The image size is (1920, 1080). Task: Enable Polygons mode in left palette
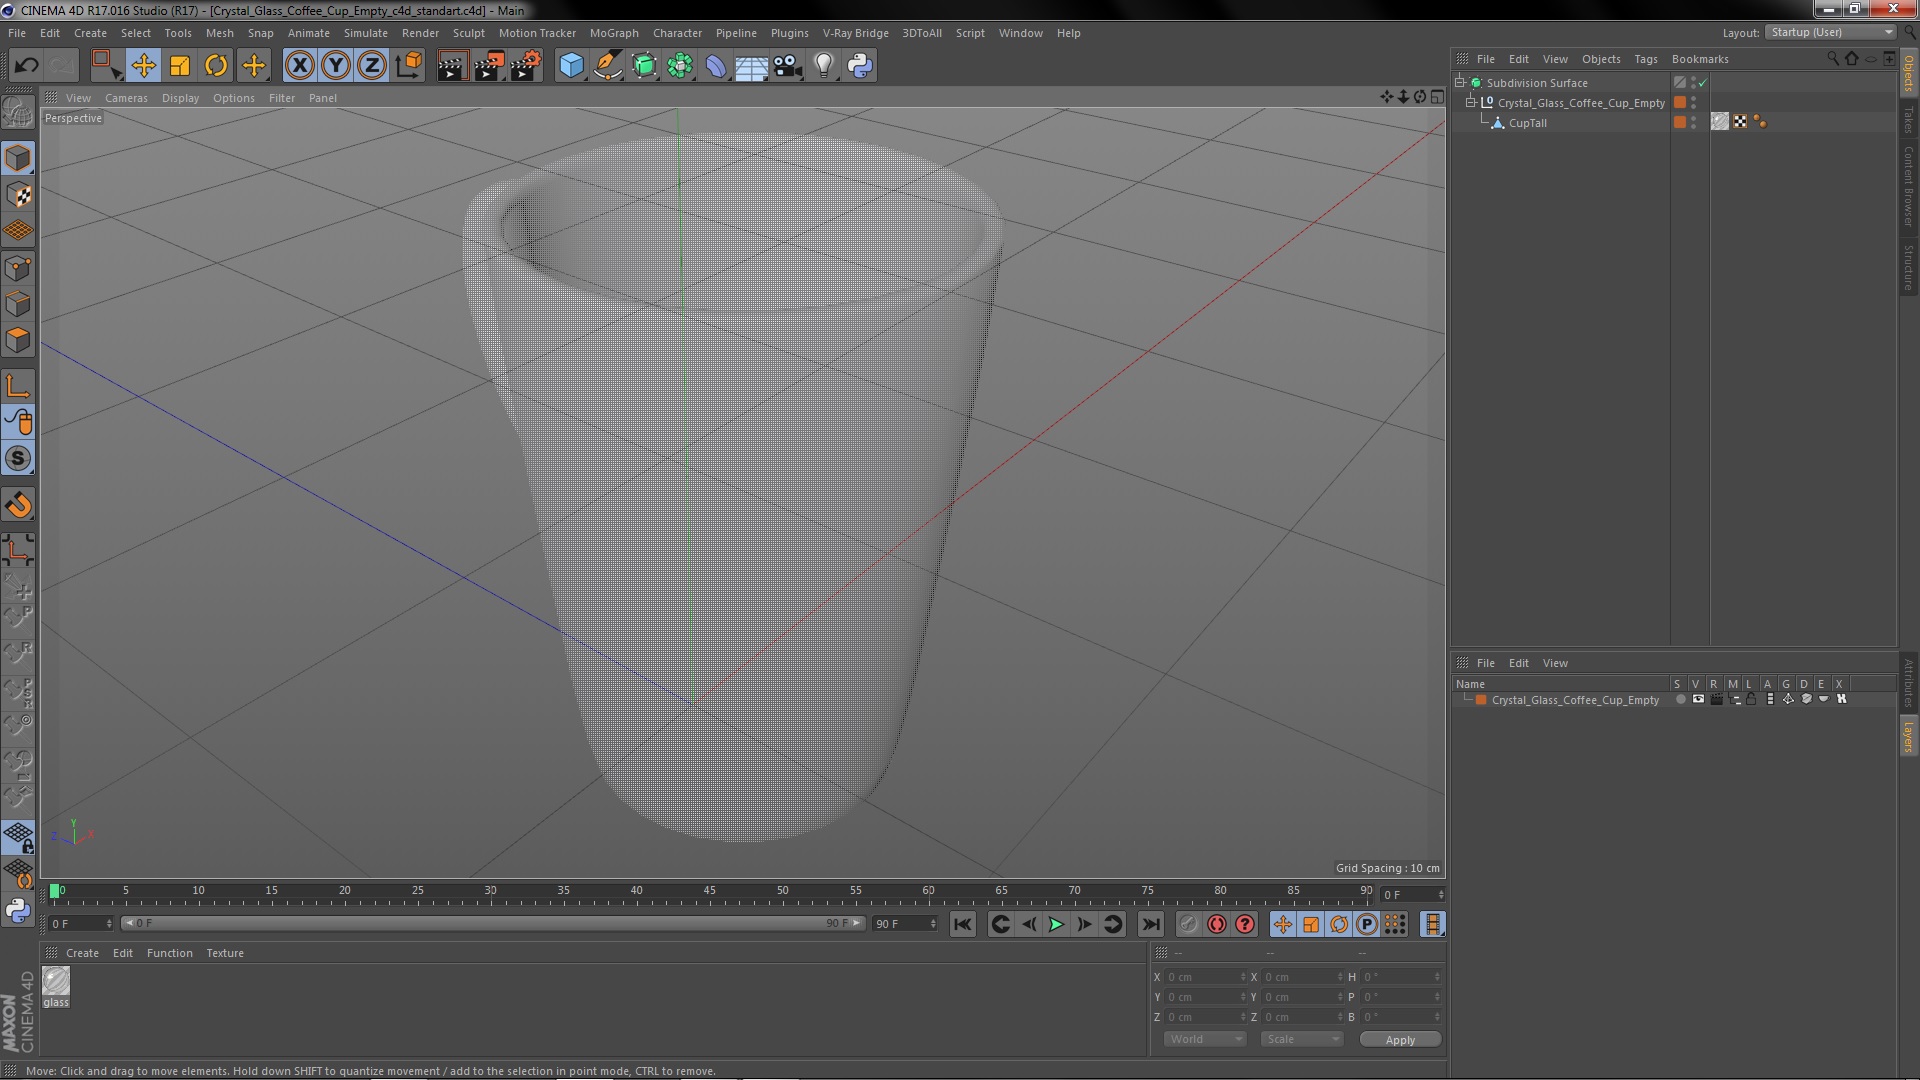coord(18,340)
